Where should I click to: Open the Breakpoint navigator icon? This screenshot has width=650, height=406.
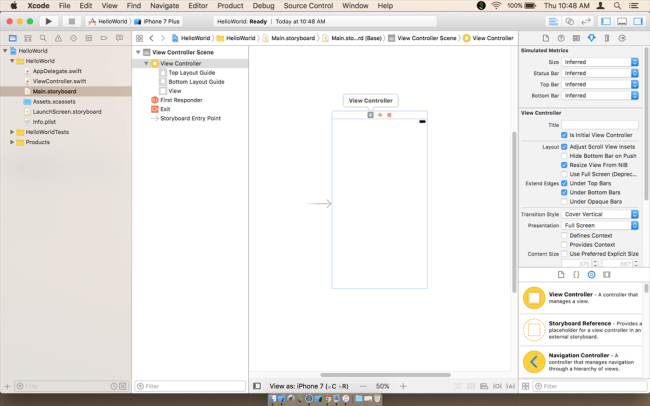click(x=104, y=38)
